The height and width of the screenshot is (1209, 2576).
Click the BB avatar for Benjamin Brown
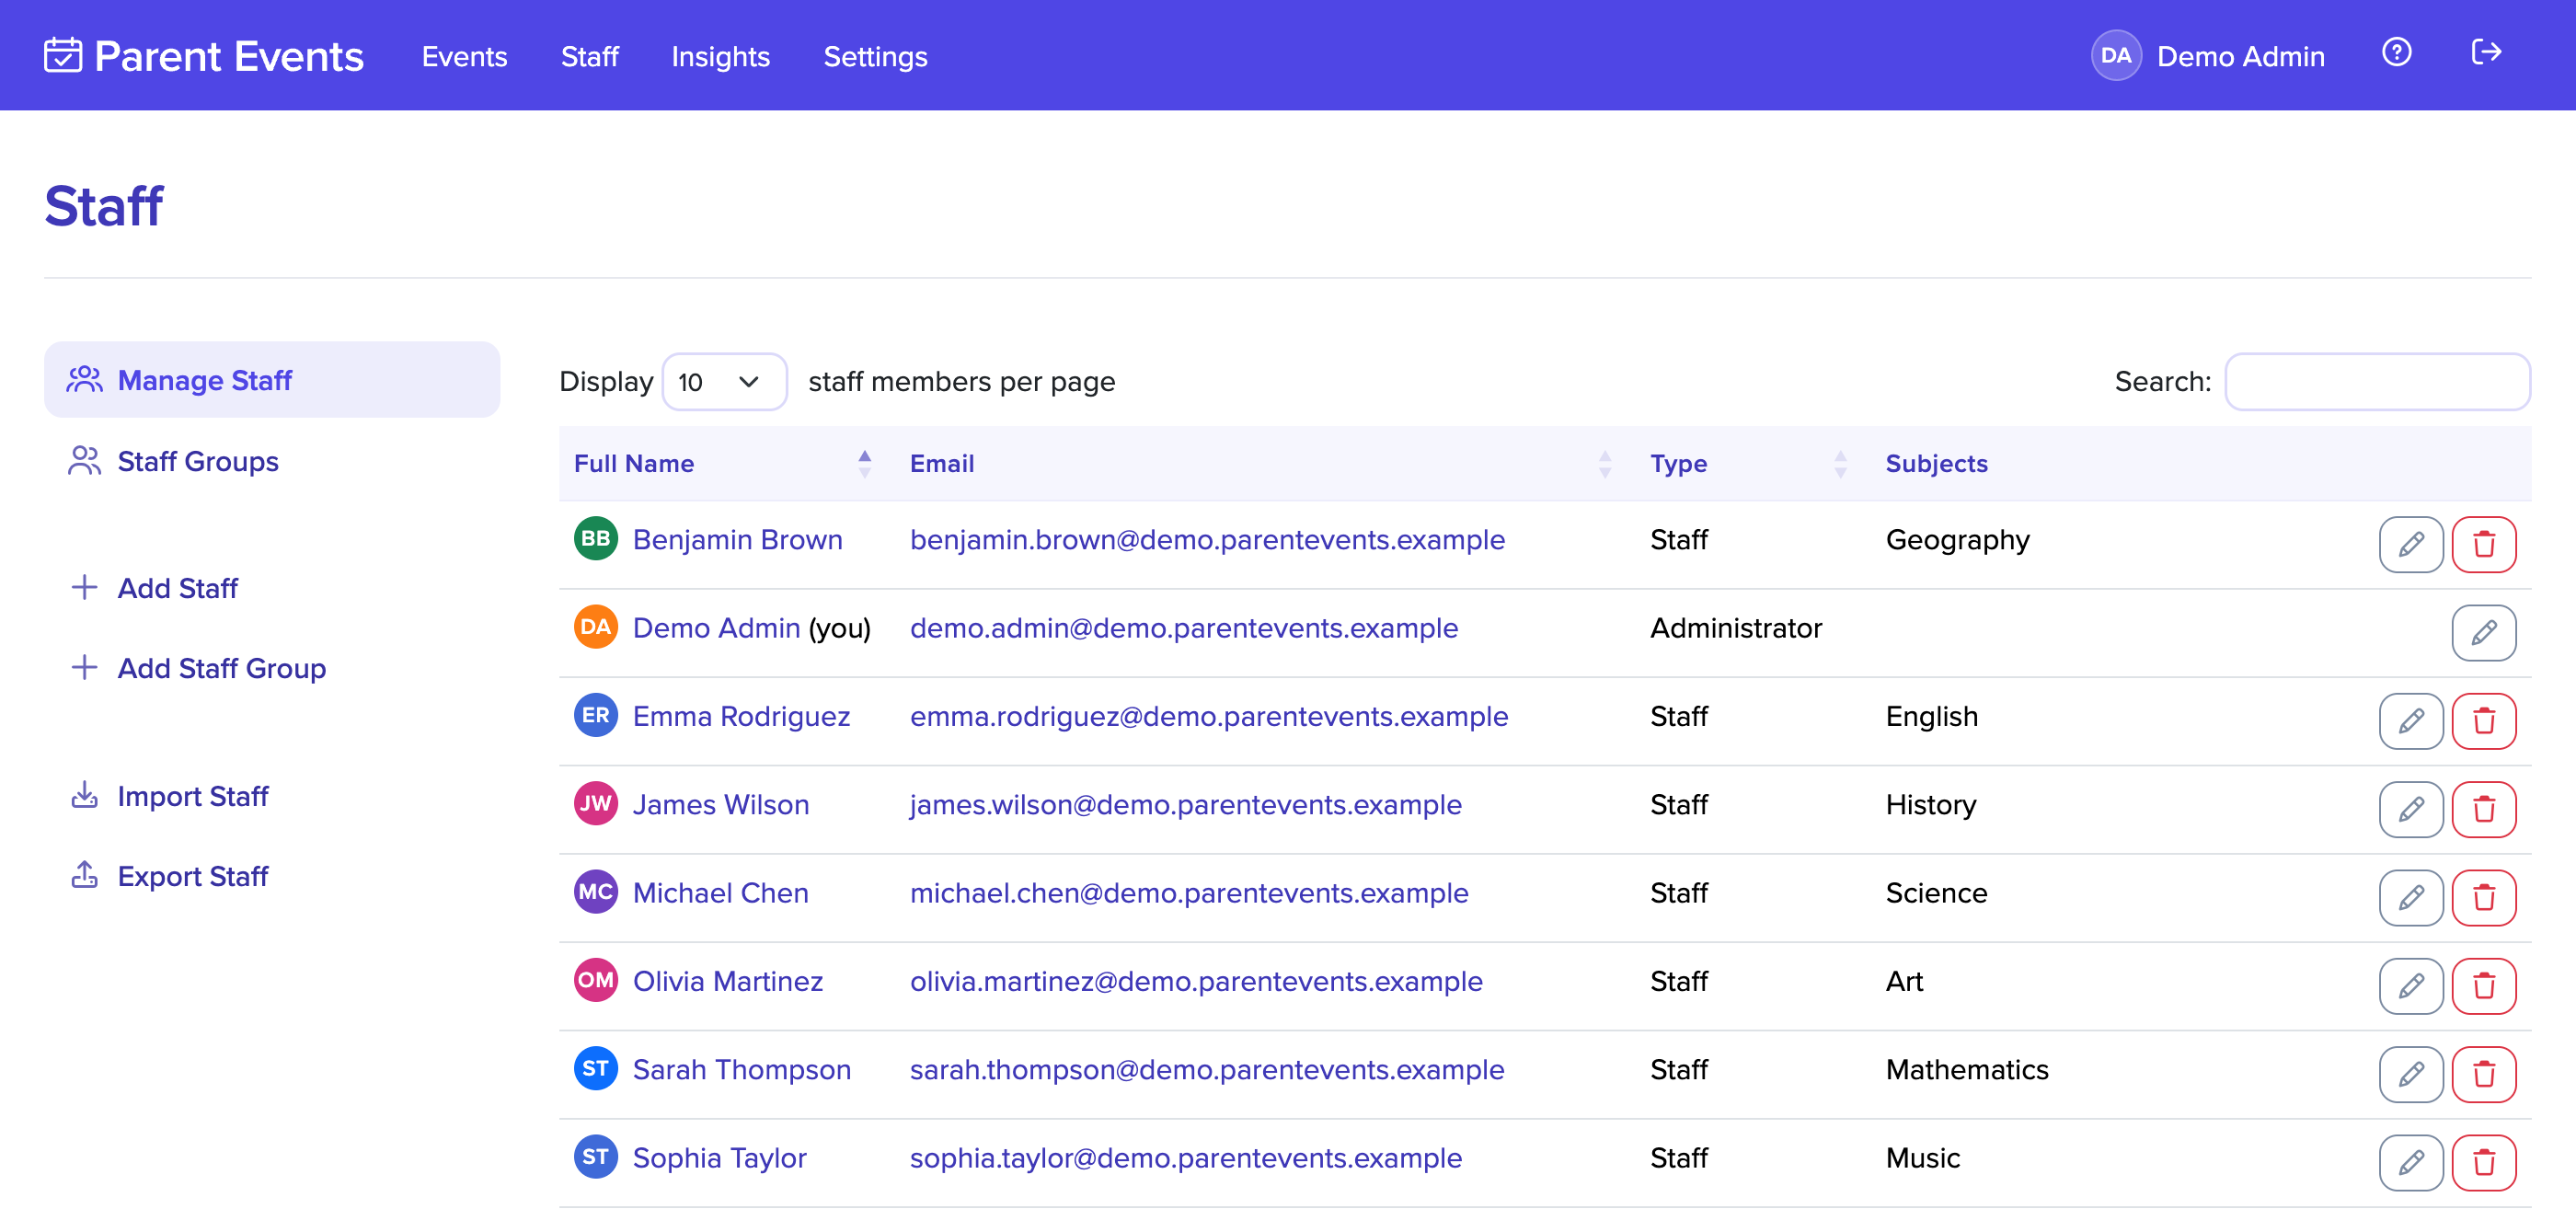click(595, 539)
